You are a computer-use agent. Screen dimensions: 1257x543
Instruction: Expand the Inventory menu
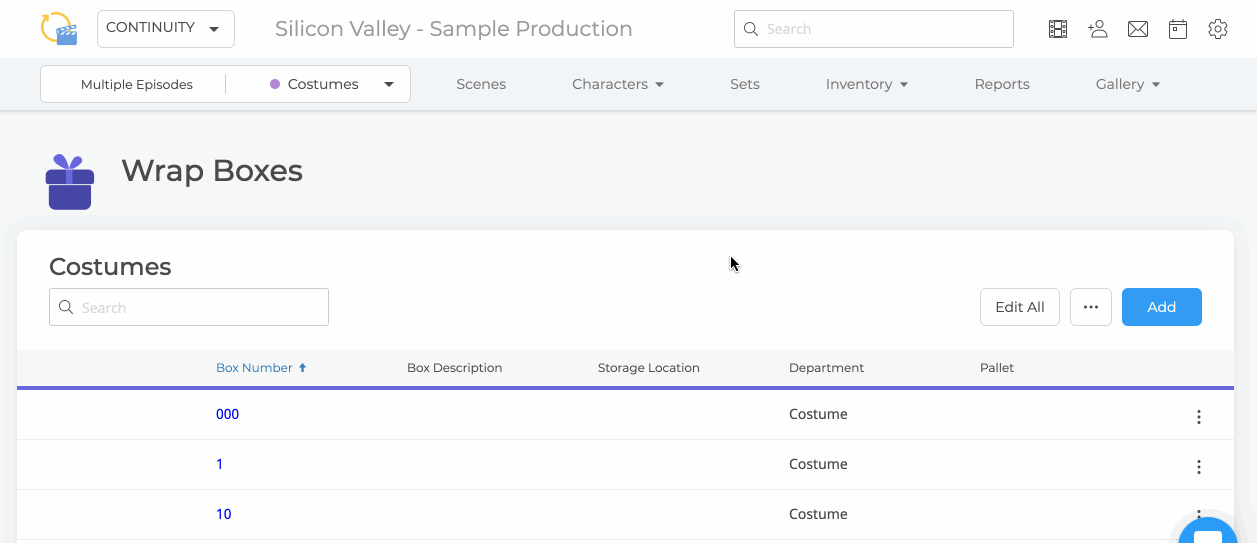pyautogui.click(x=867, y=84)
